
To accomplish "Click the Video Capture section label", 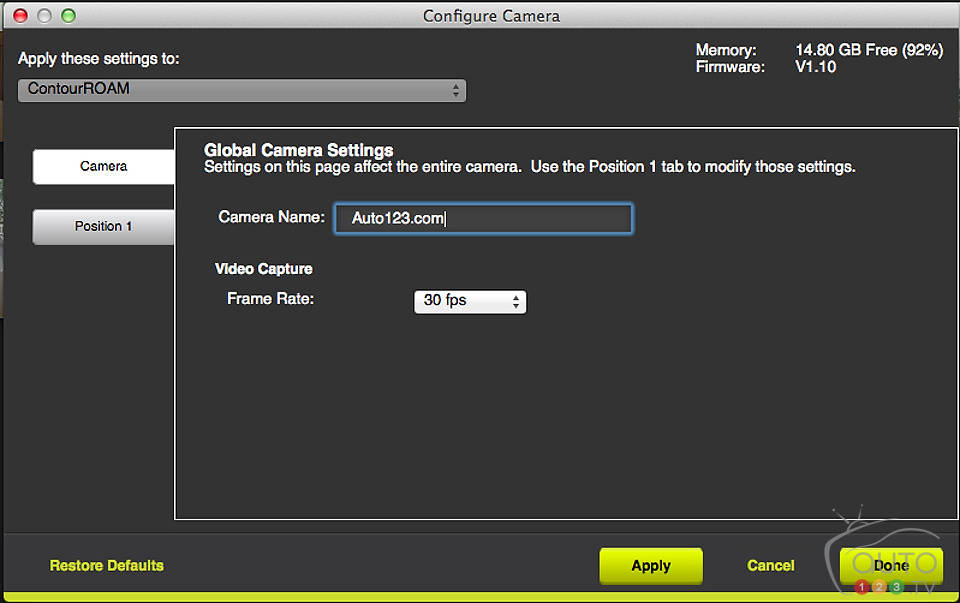I will [x=264, y=269].
